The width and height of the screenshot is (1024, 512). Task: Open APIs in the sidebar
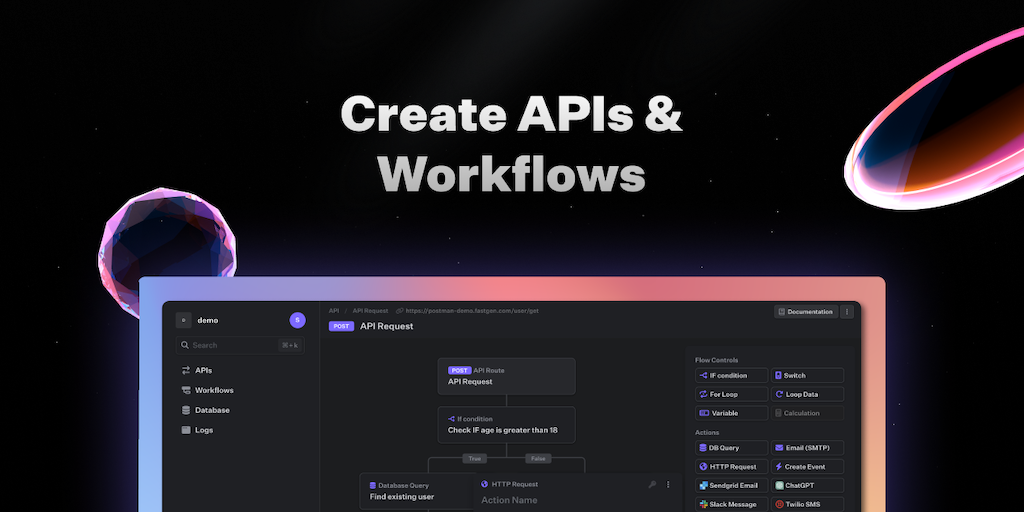pos(197,370)
